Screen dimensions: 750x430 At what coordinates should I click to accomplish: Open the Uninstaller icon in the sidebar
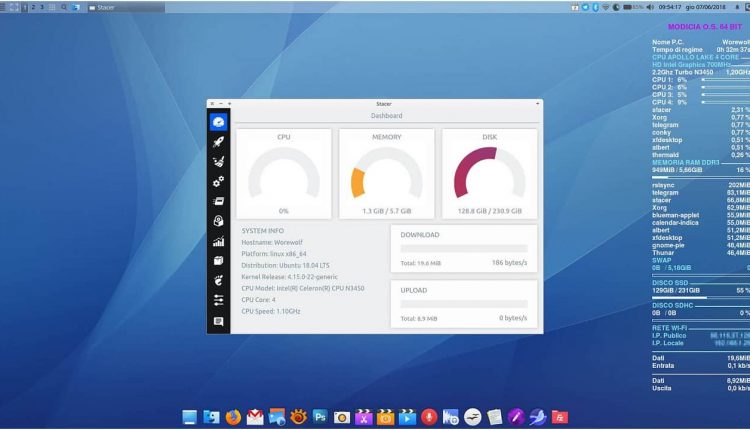(x=218, y=221)
